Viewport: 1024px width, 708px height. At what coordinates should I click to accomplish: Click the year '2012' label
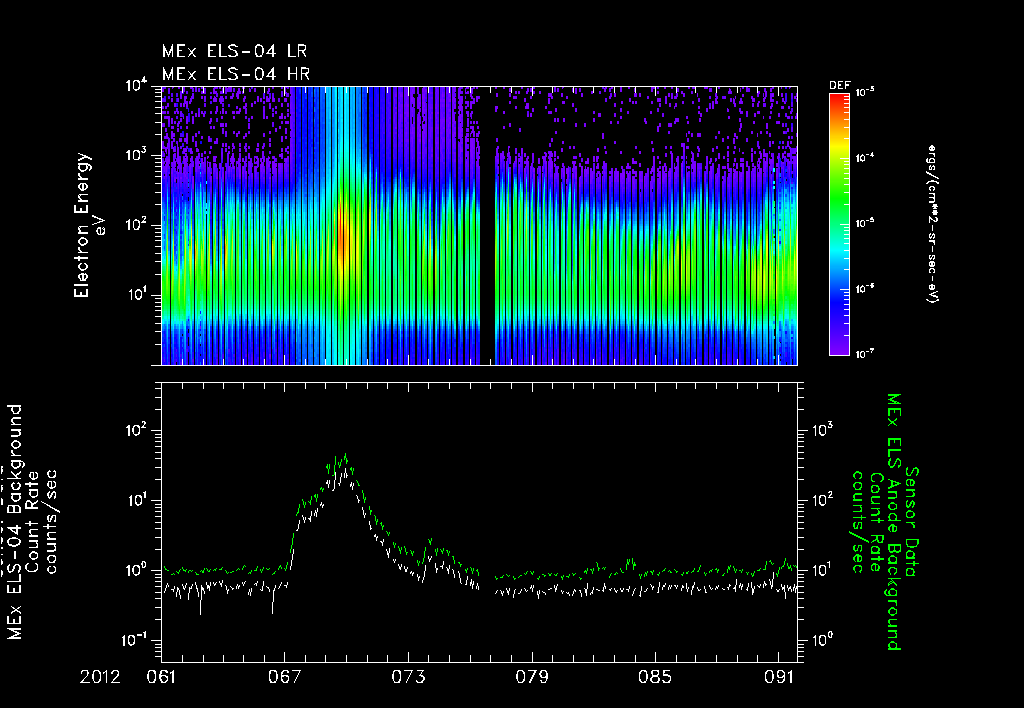101,677
